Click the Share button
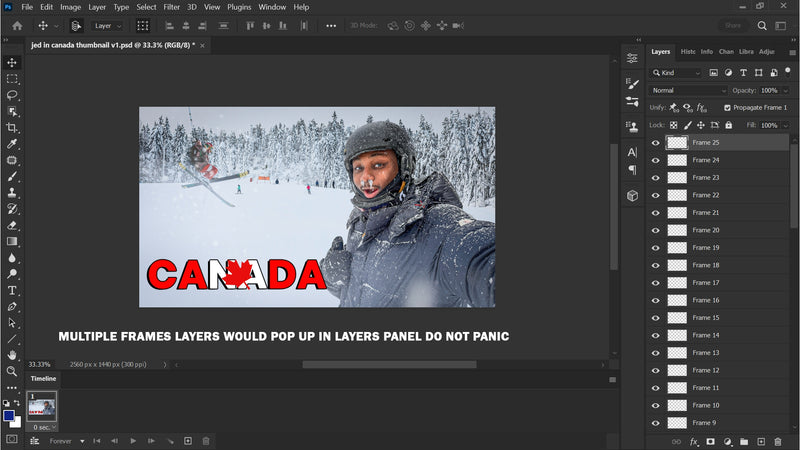Screen dimensions: 800x450 point(733,25)
